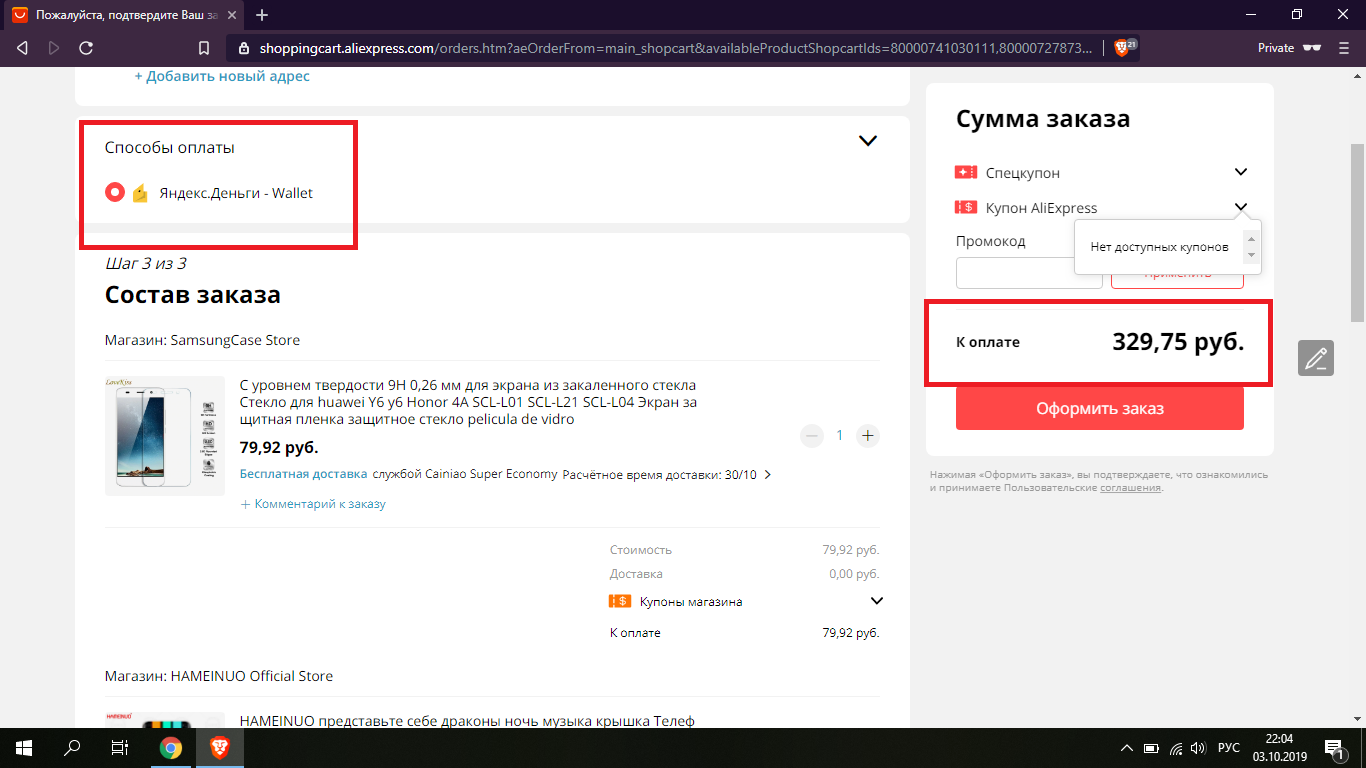Viewport: 1366px width, 768px height.
Task: Click Бесплатная доставка link
Action: coord(304,474)
